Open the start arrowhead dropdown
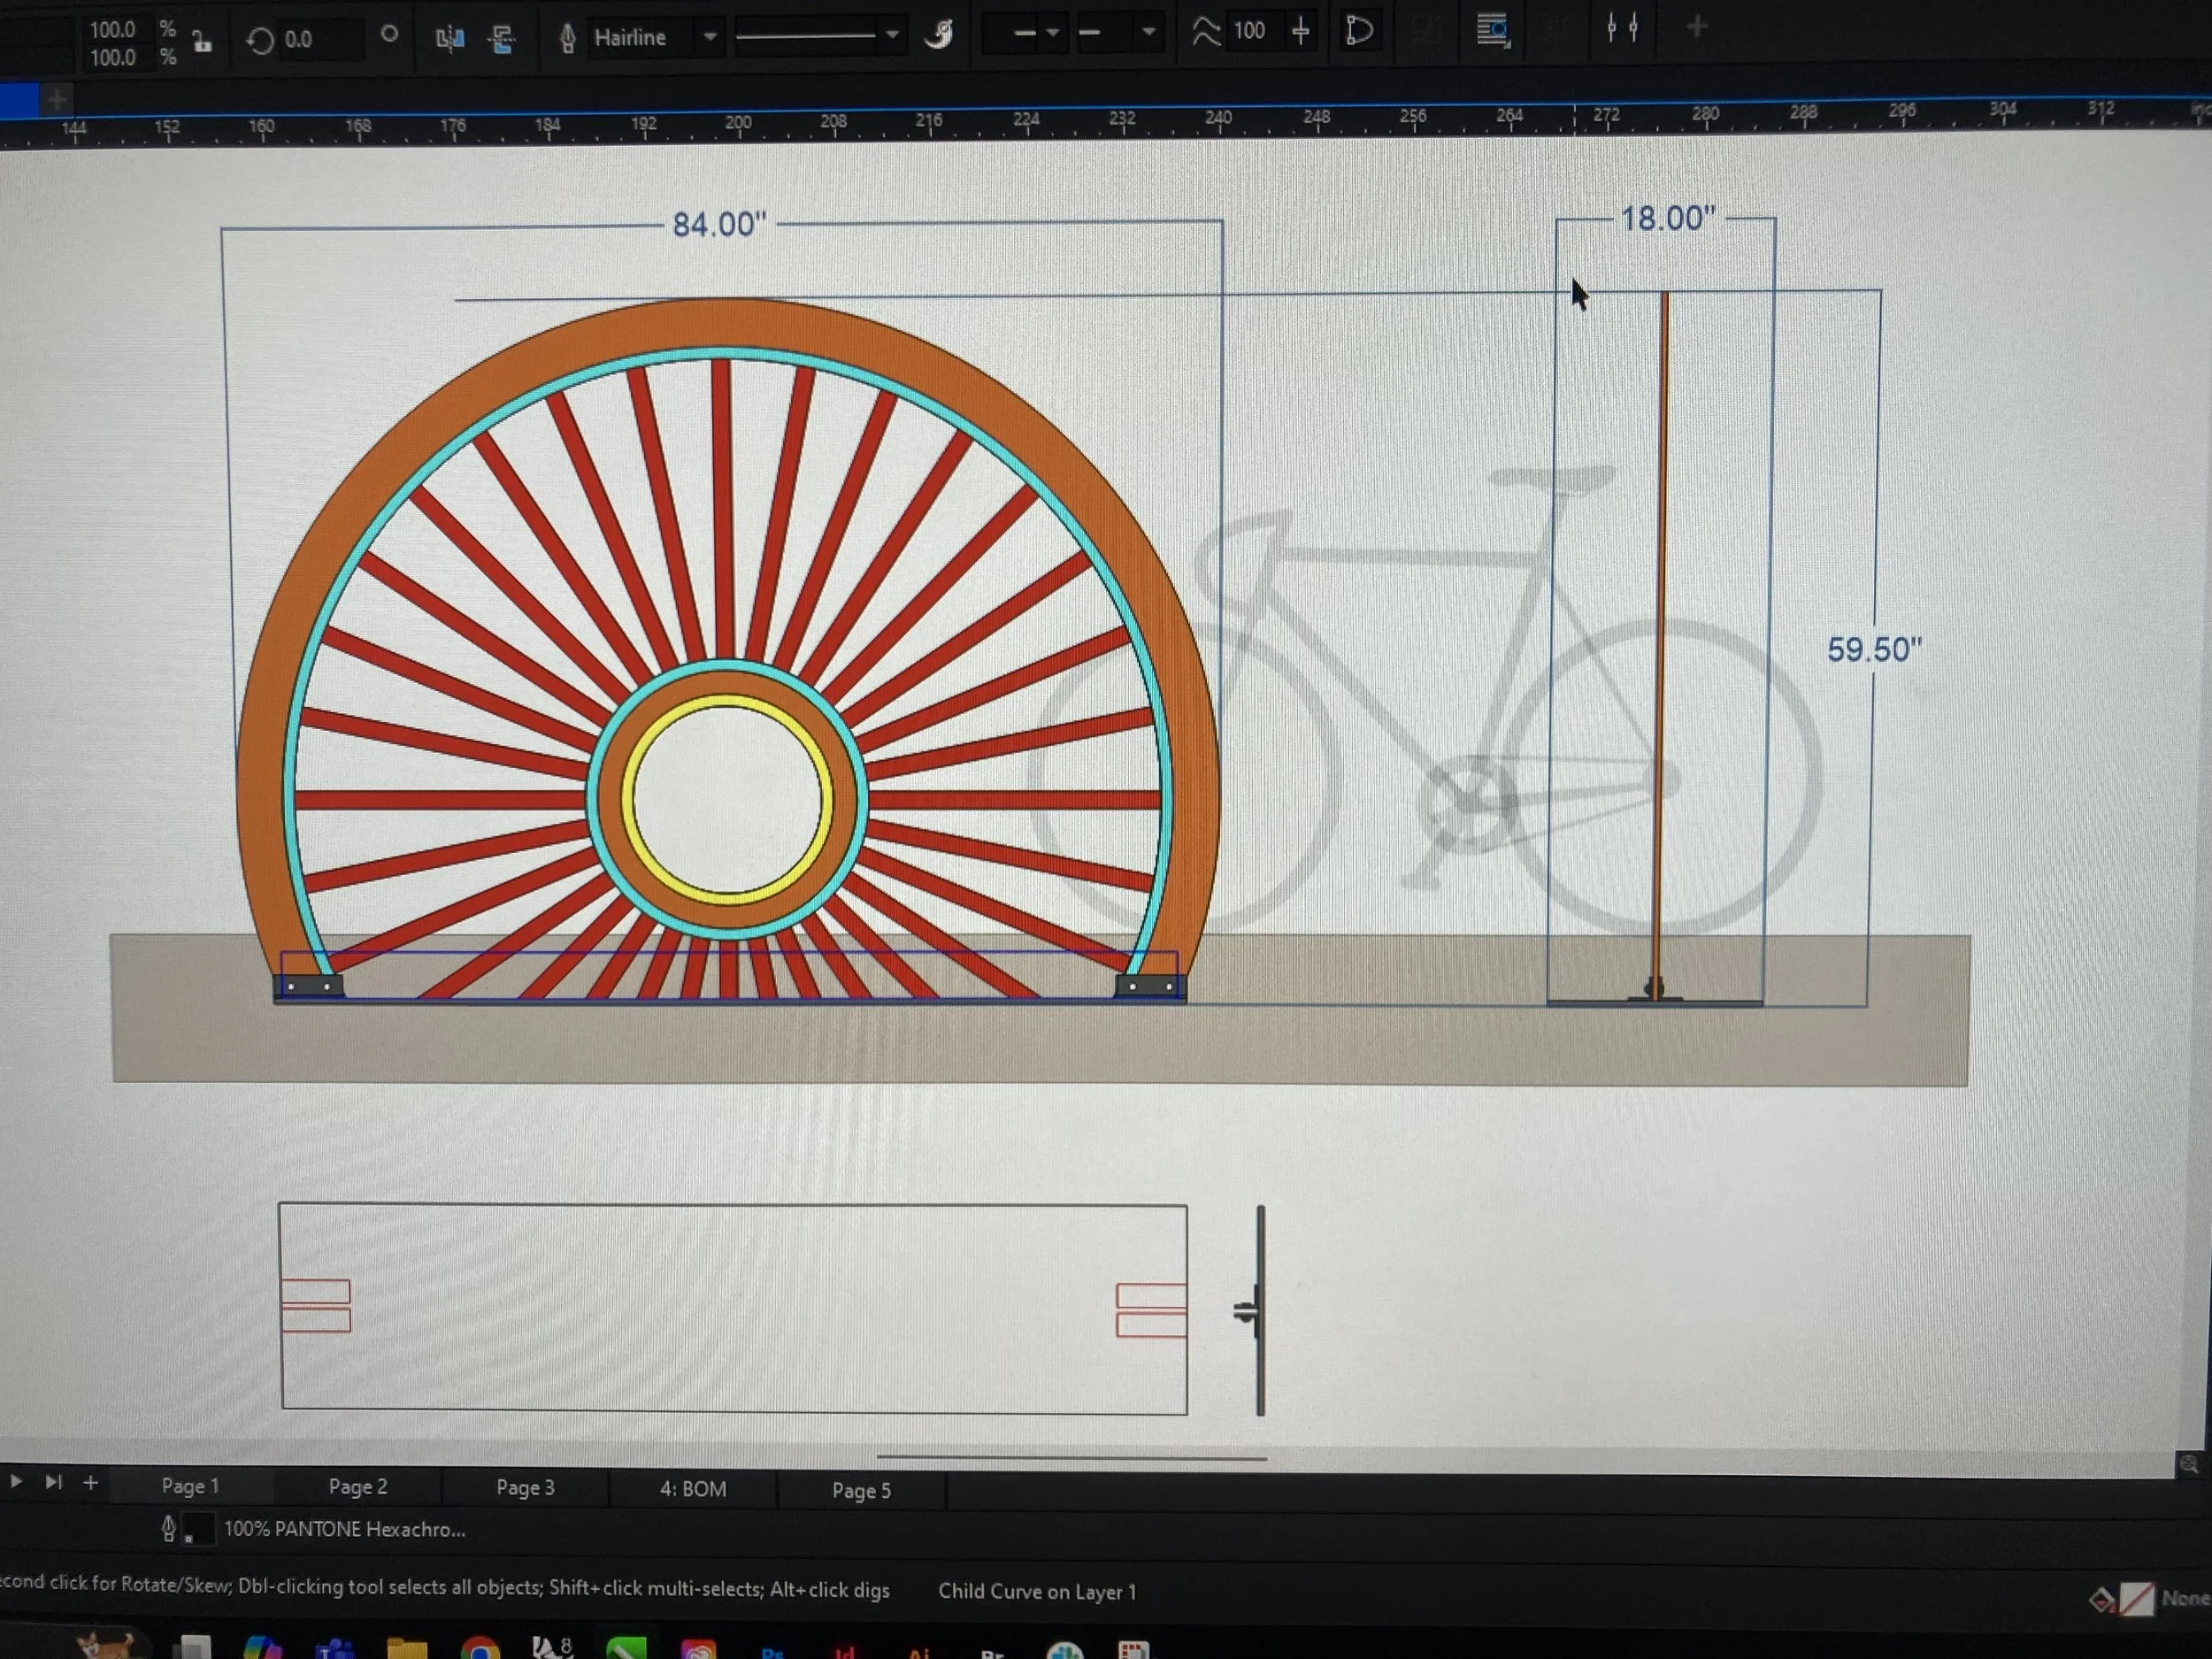 click(x=1052, y=33)
